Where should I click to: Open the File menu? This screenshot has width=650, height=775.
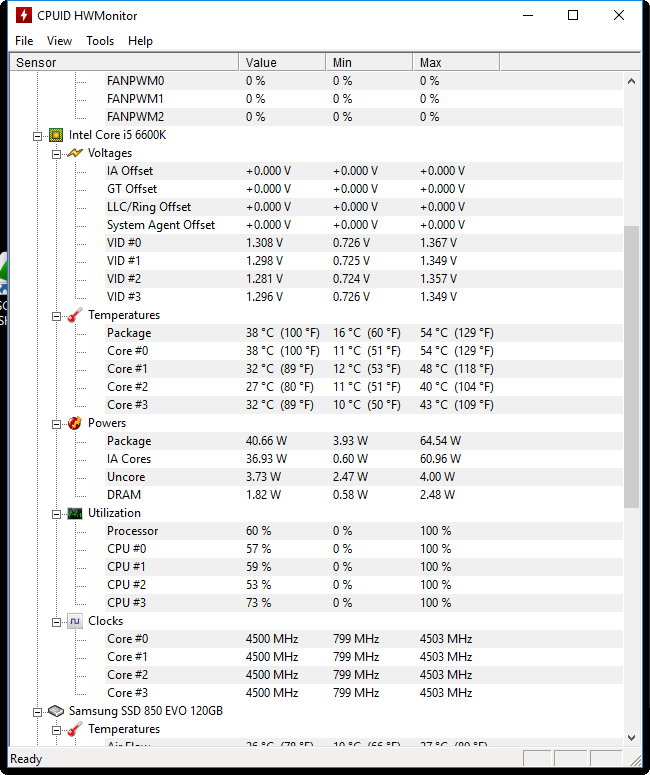pyautogui.click(x=24, y=41)
